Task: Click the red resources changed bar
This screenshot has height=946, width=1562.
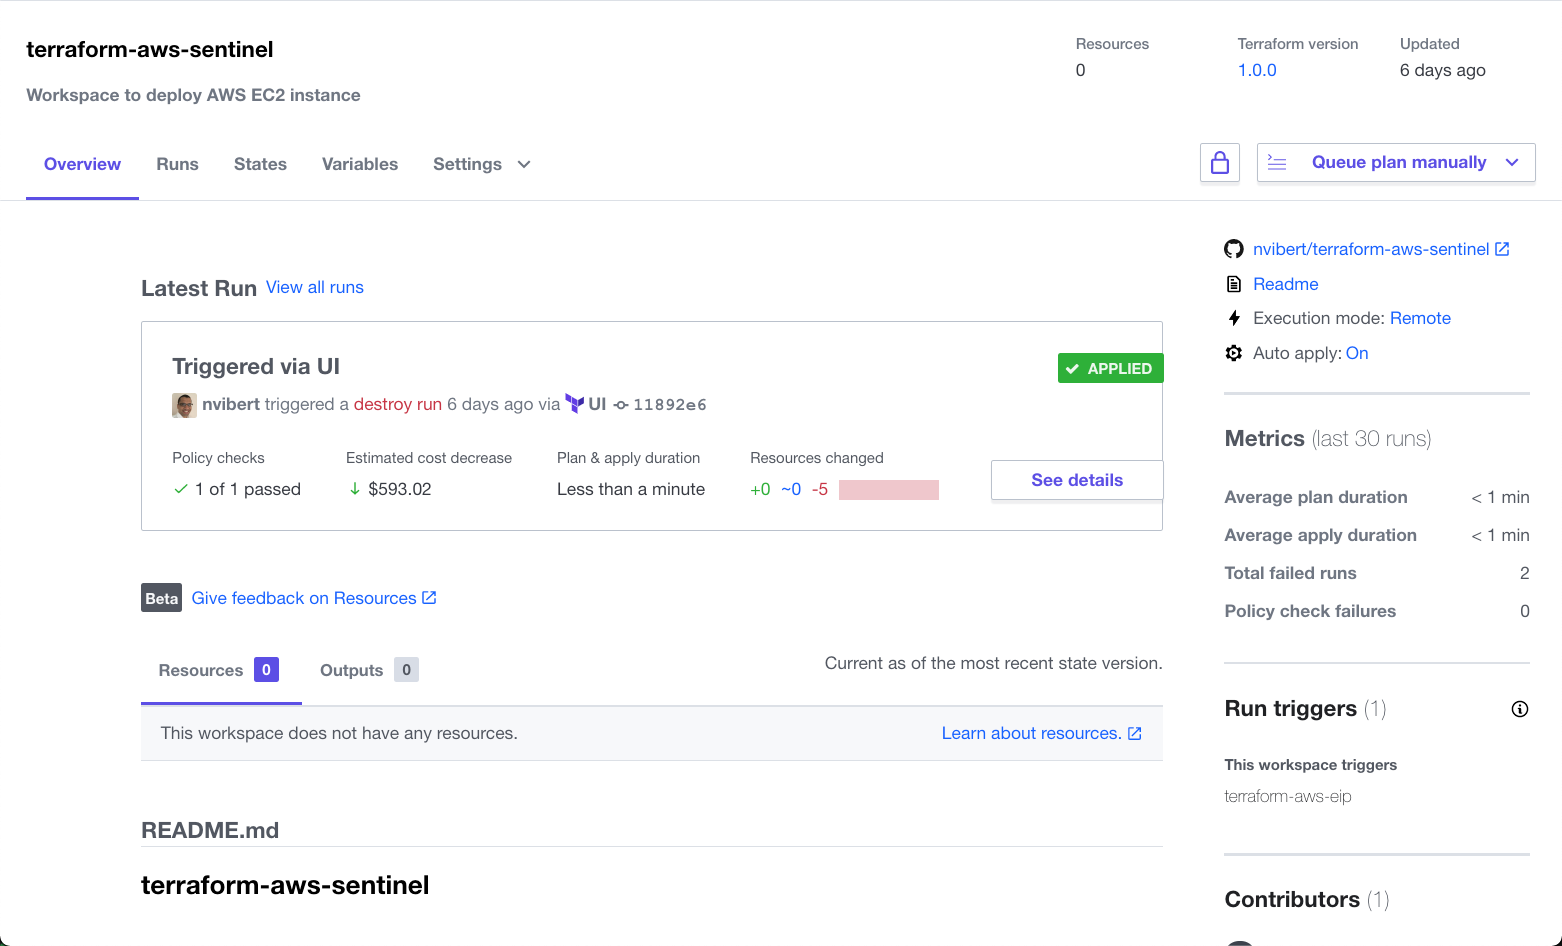Action: pyautogui.click(x=888, y=489)
